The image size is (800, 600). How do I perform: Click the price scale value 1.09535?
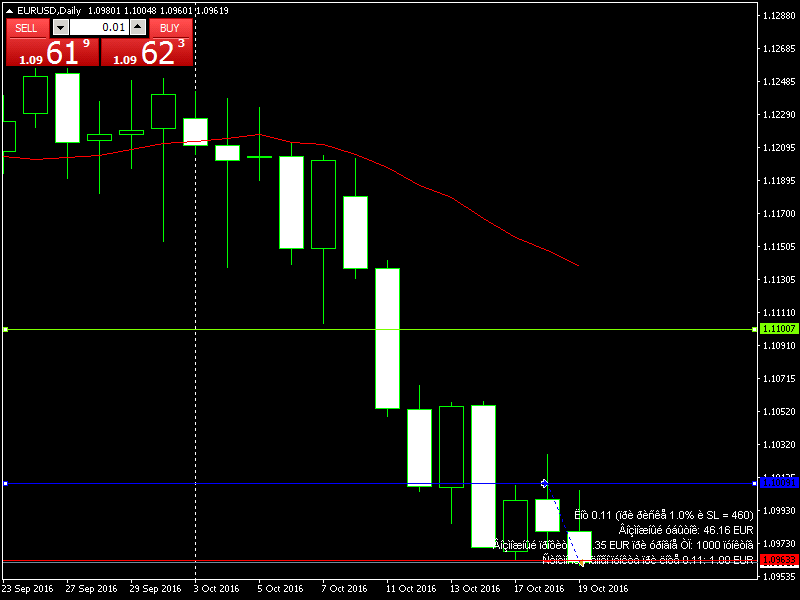click(x=779, y=577)
